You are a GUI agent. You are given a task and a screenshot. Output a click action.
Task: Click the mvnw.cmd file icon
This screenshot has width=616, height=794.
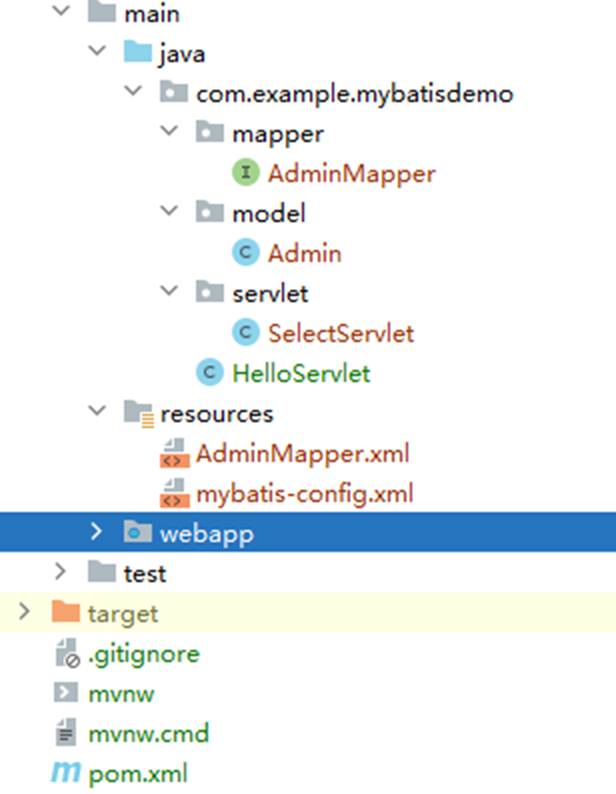pos(66,732)
